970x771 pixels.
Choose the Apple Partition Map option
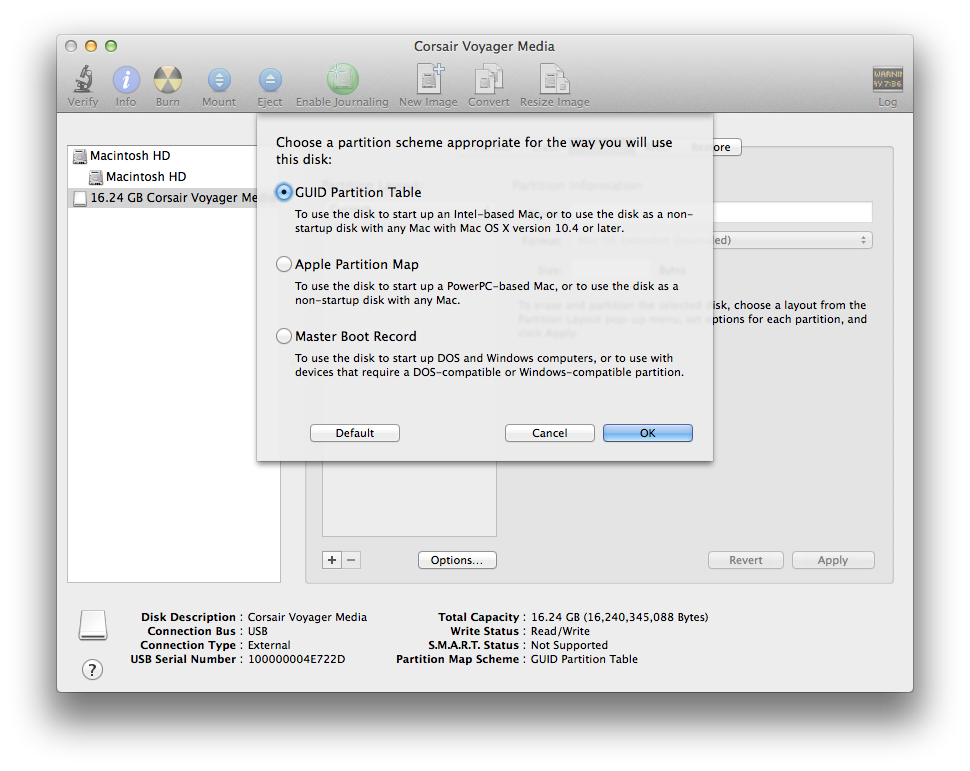(x=283, y=264)
